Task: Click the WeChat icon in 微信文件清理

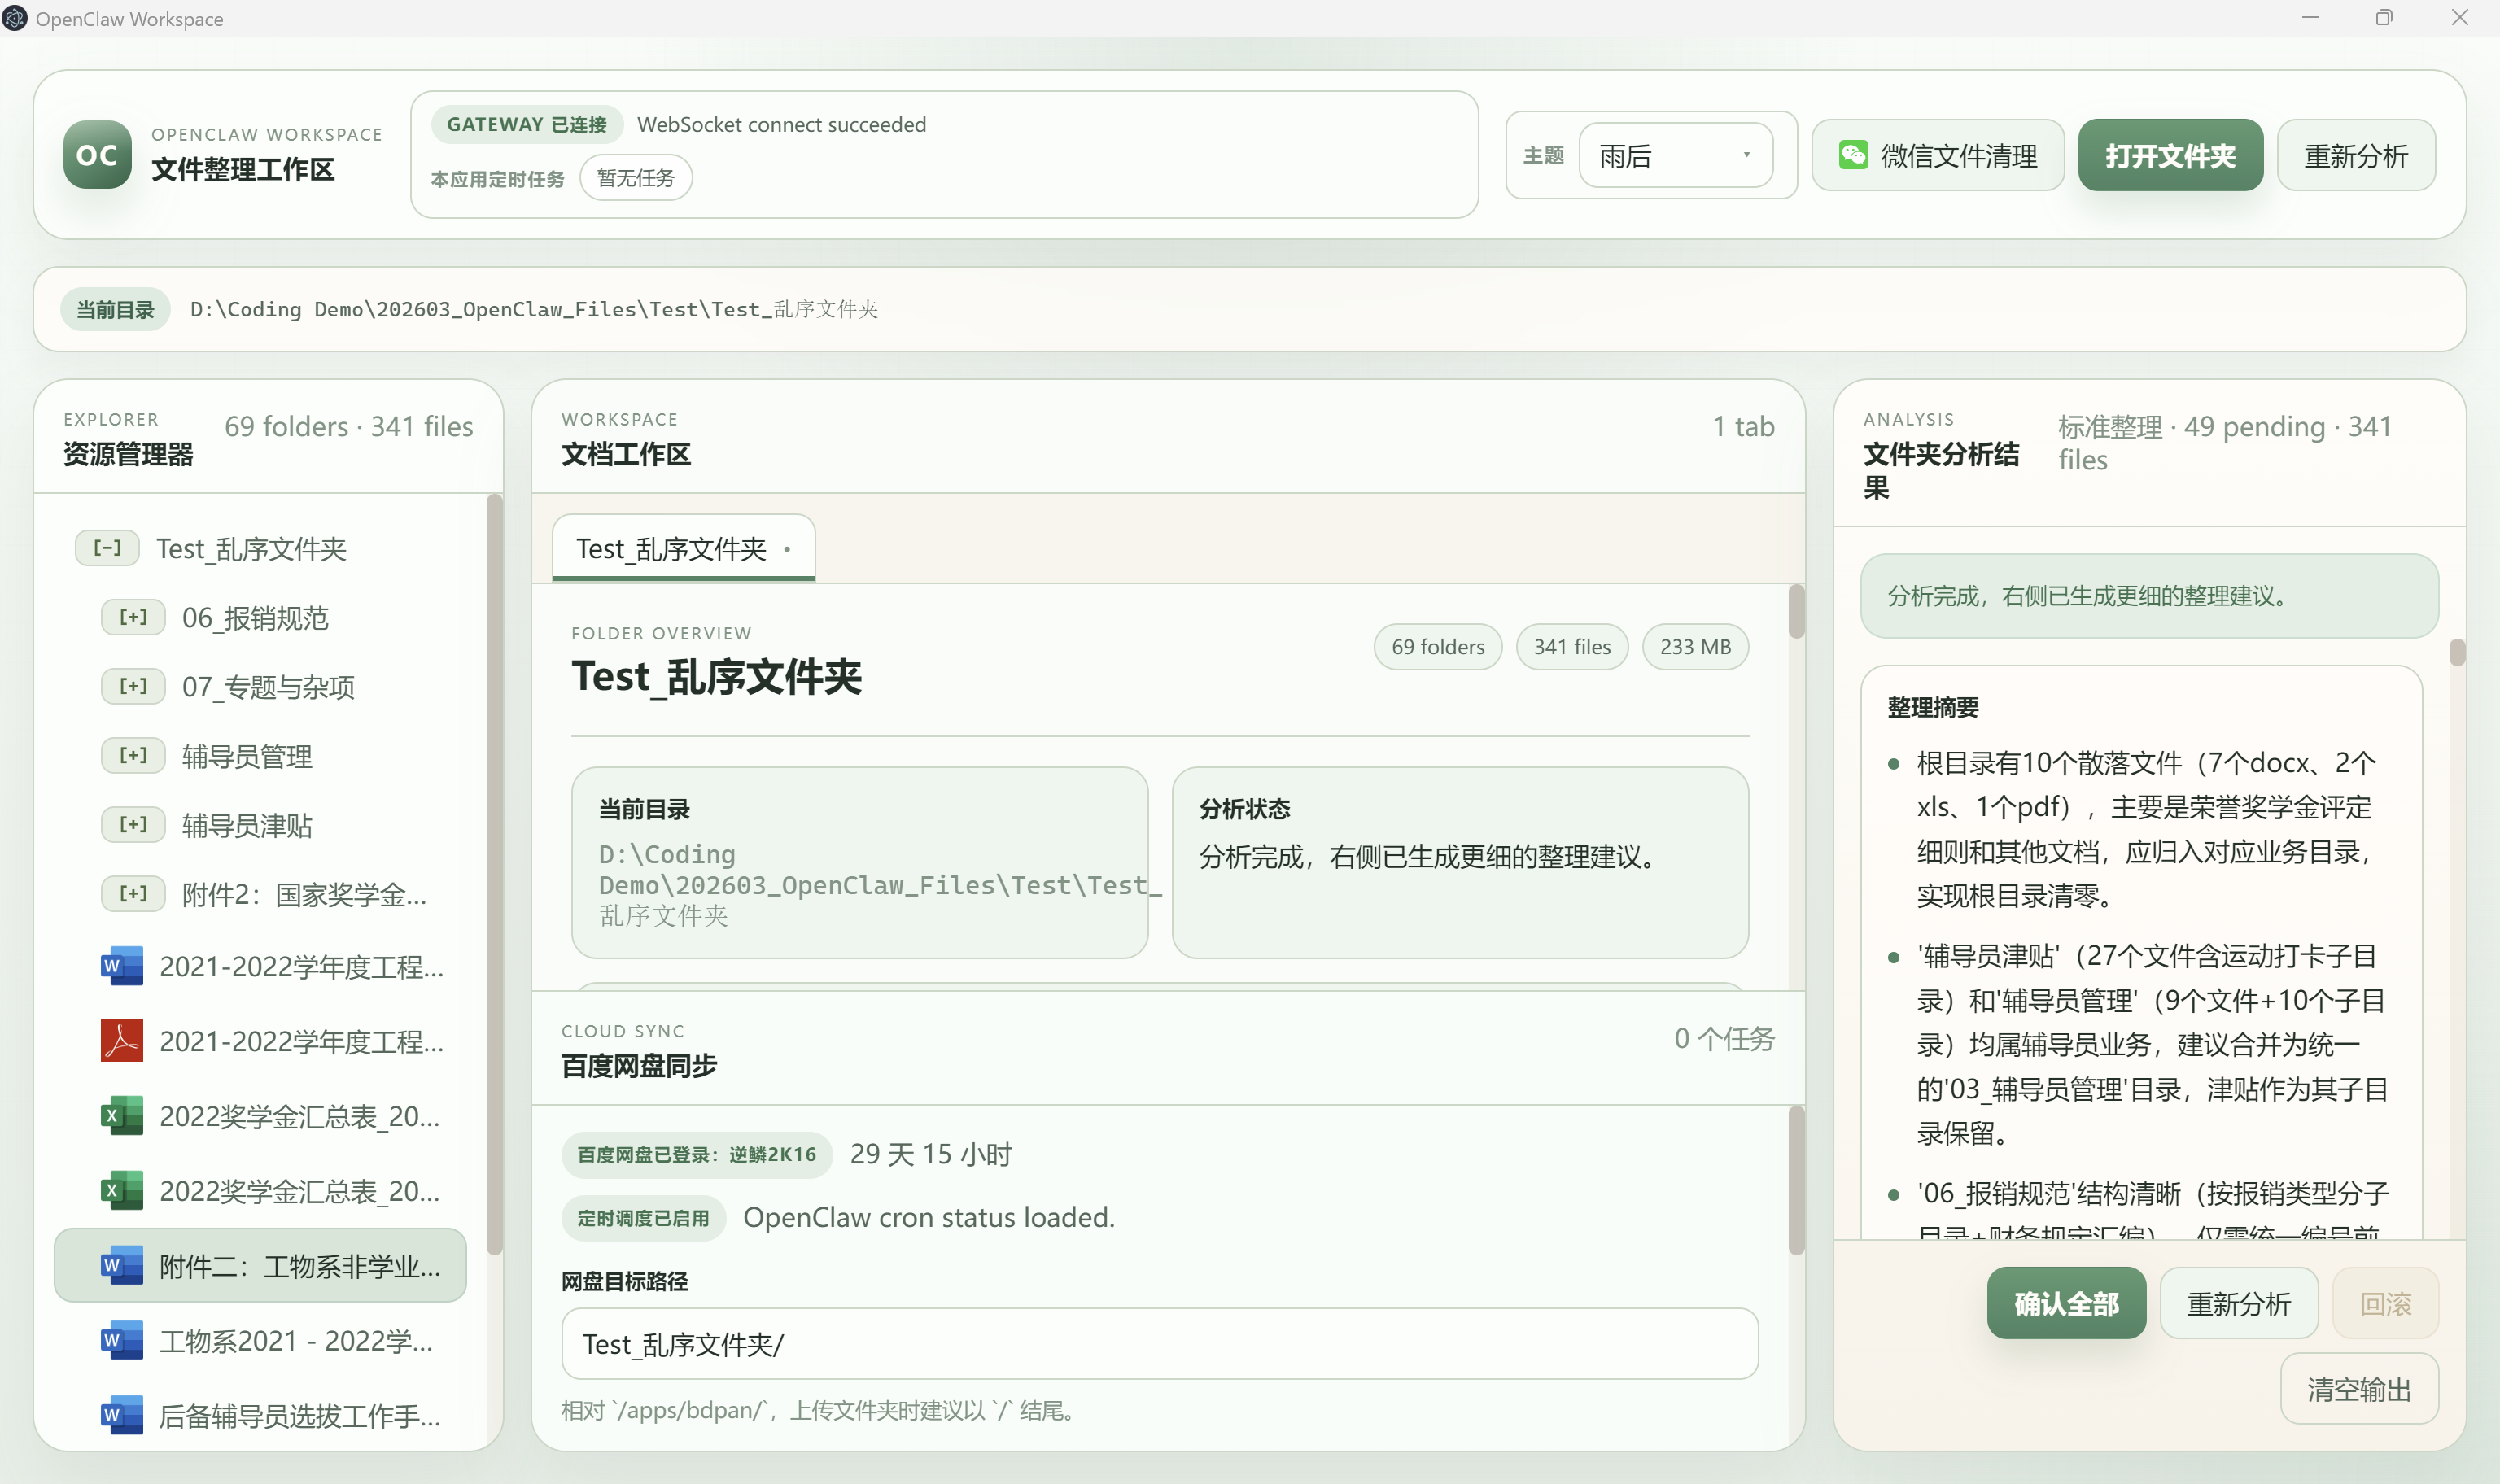Action: pos(1853,155)
